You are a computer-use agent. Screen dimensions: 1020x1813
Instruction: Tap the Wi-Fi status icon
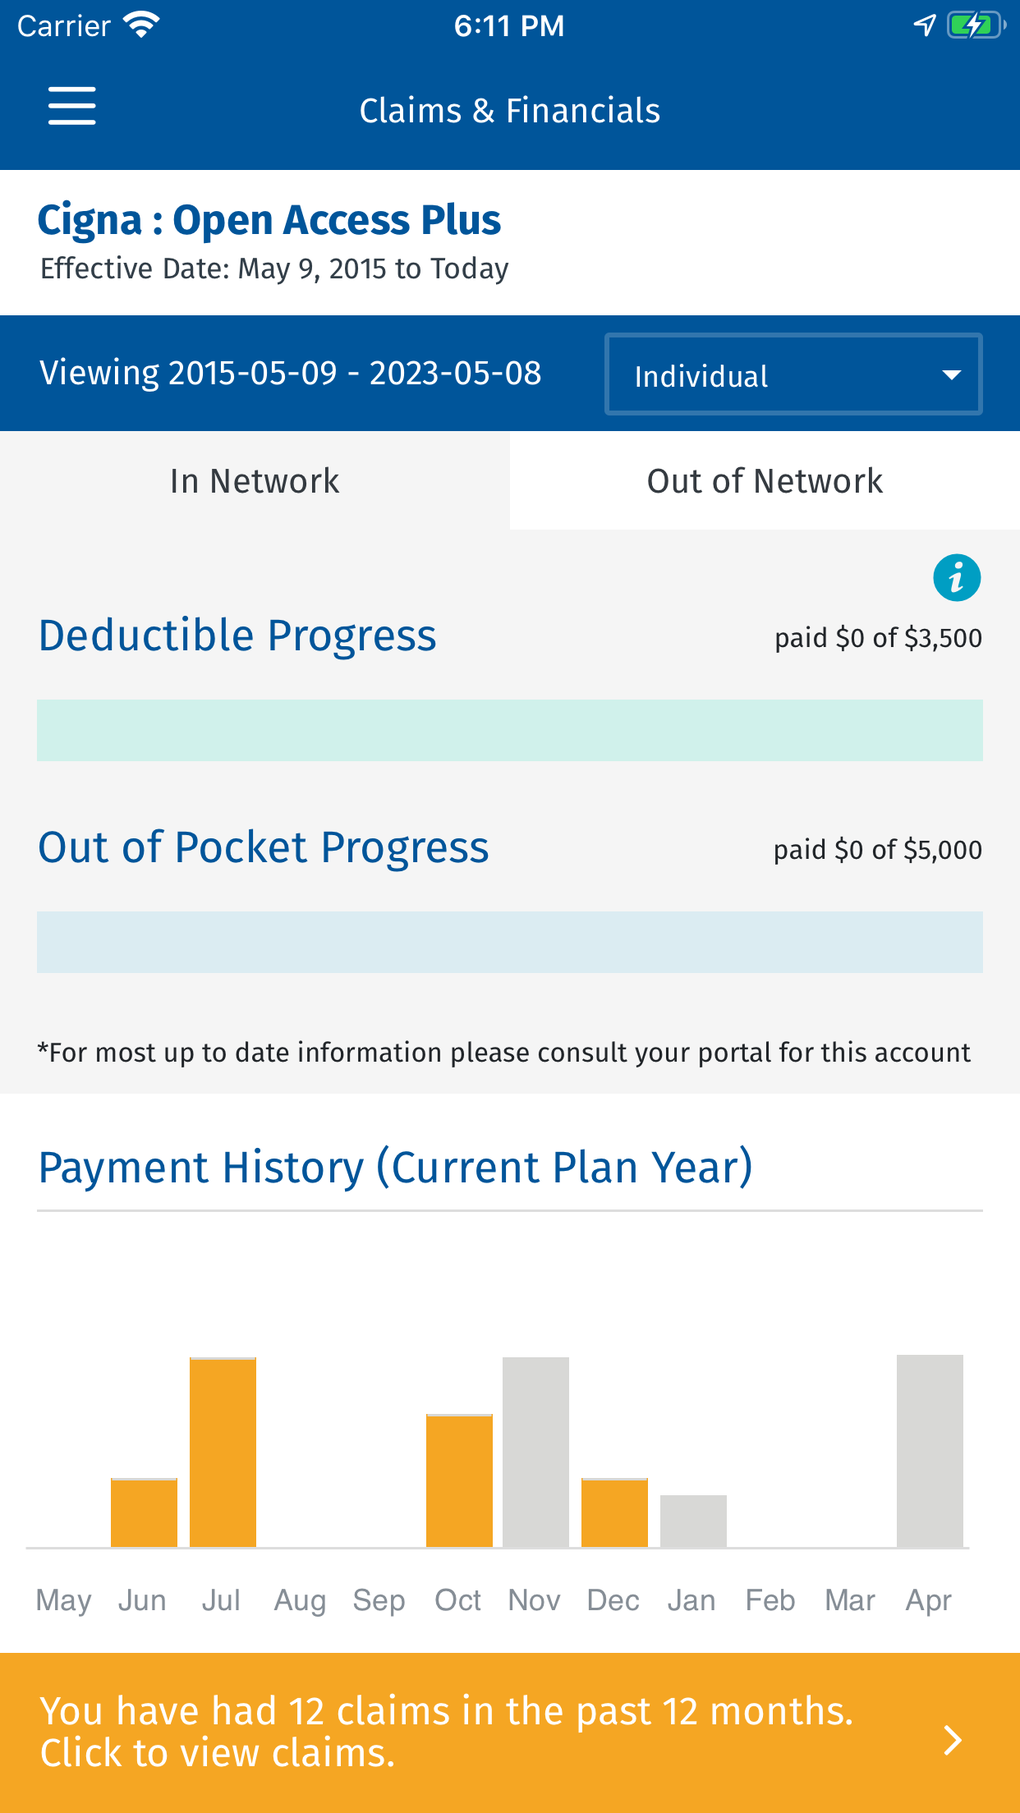[142, 25]
